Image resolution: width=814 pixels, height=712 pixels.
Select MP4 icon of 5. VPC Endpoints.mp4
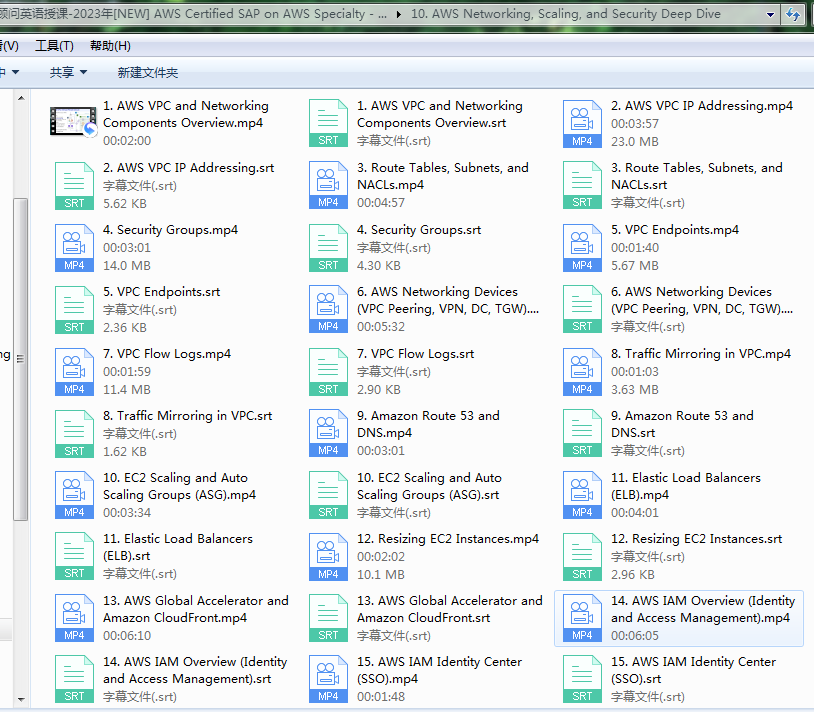pos(582,248)
